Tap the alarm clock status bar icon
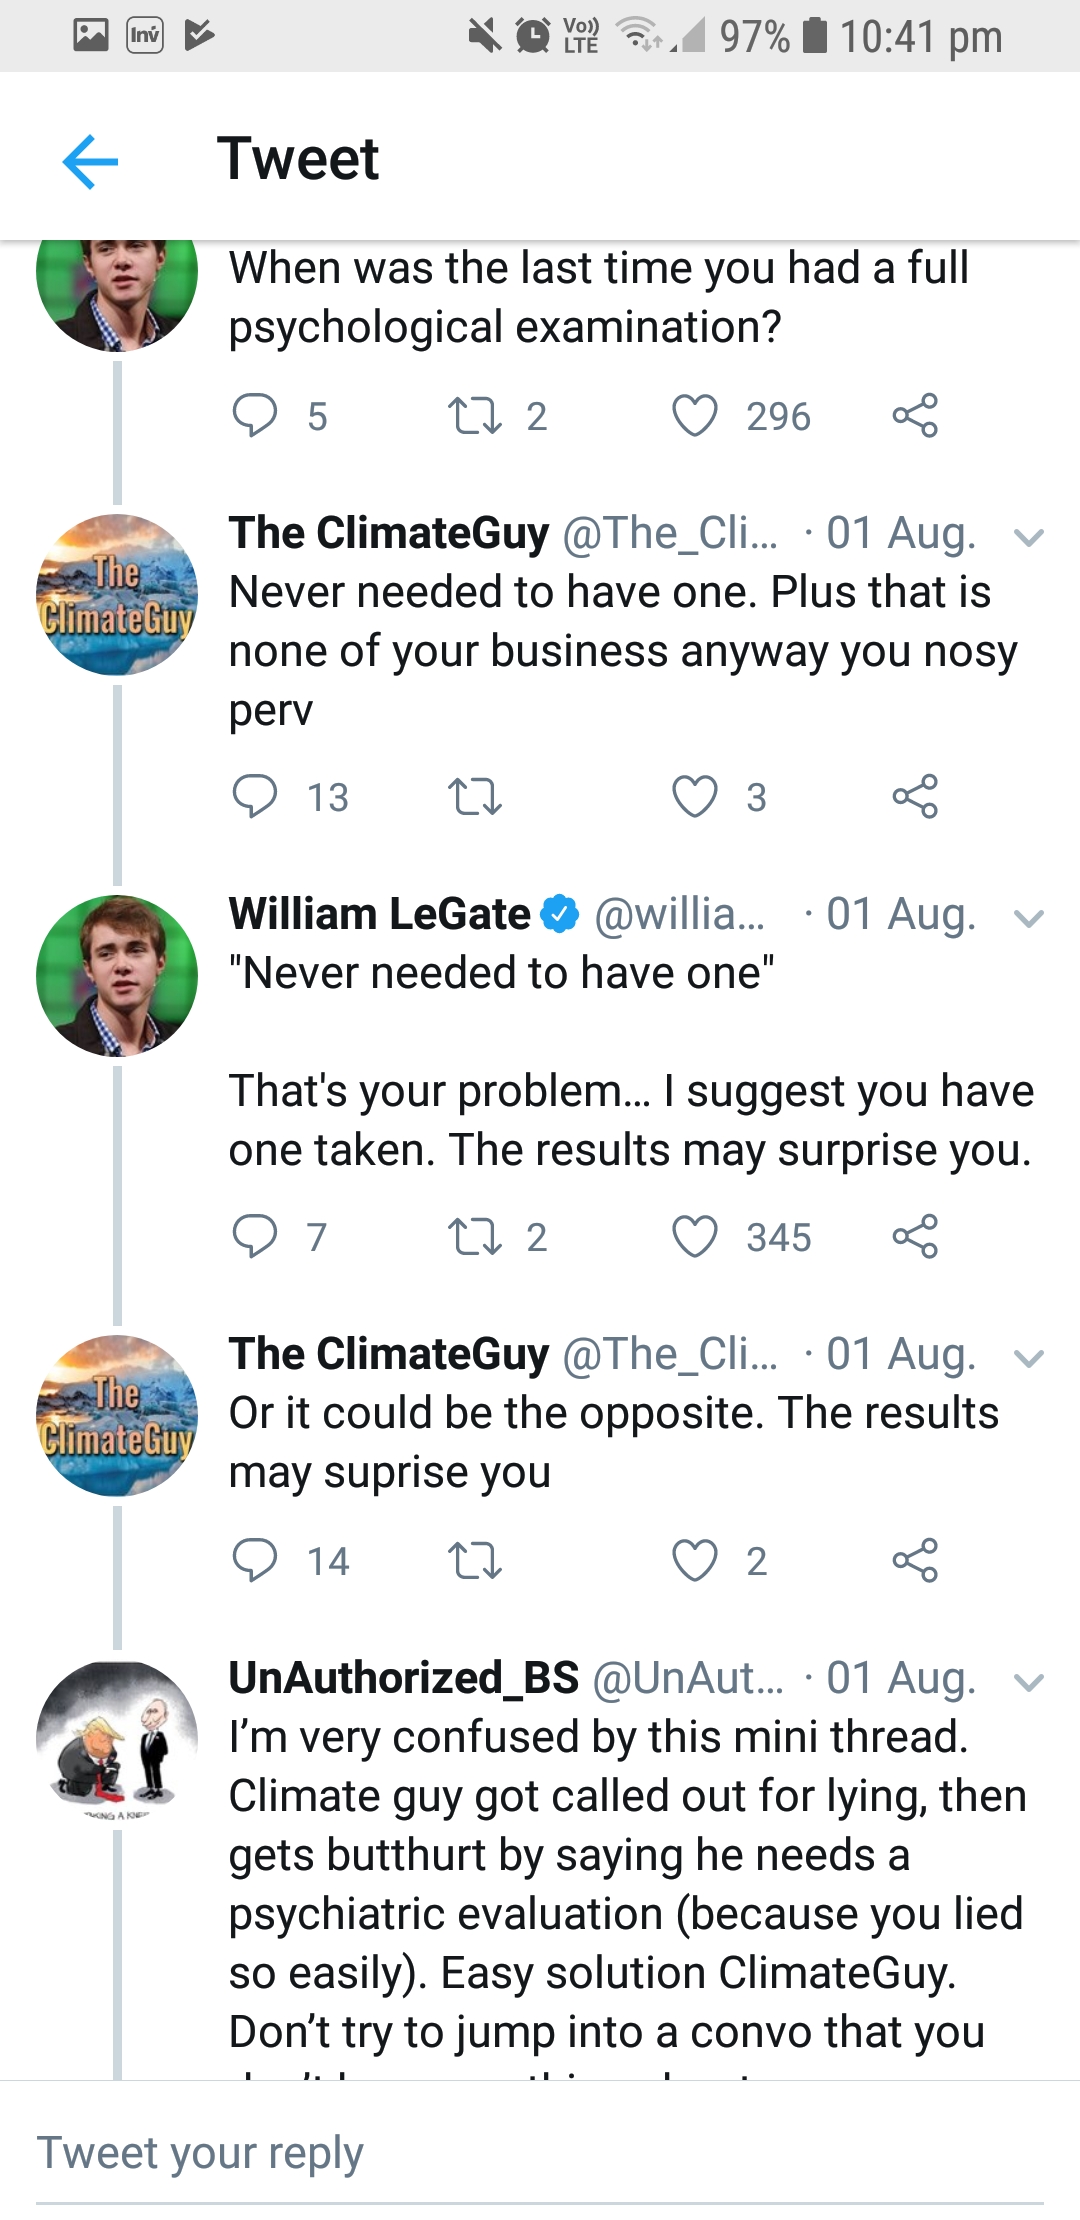1080x2220 pixels. click(533, 36)
